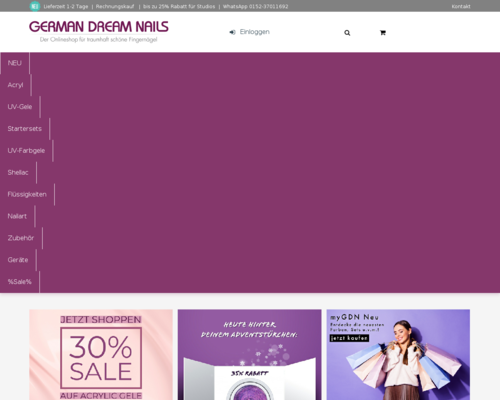
Task: Click the German Dream Nails logo
Action: (x=99, y=27)
